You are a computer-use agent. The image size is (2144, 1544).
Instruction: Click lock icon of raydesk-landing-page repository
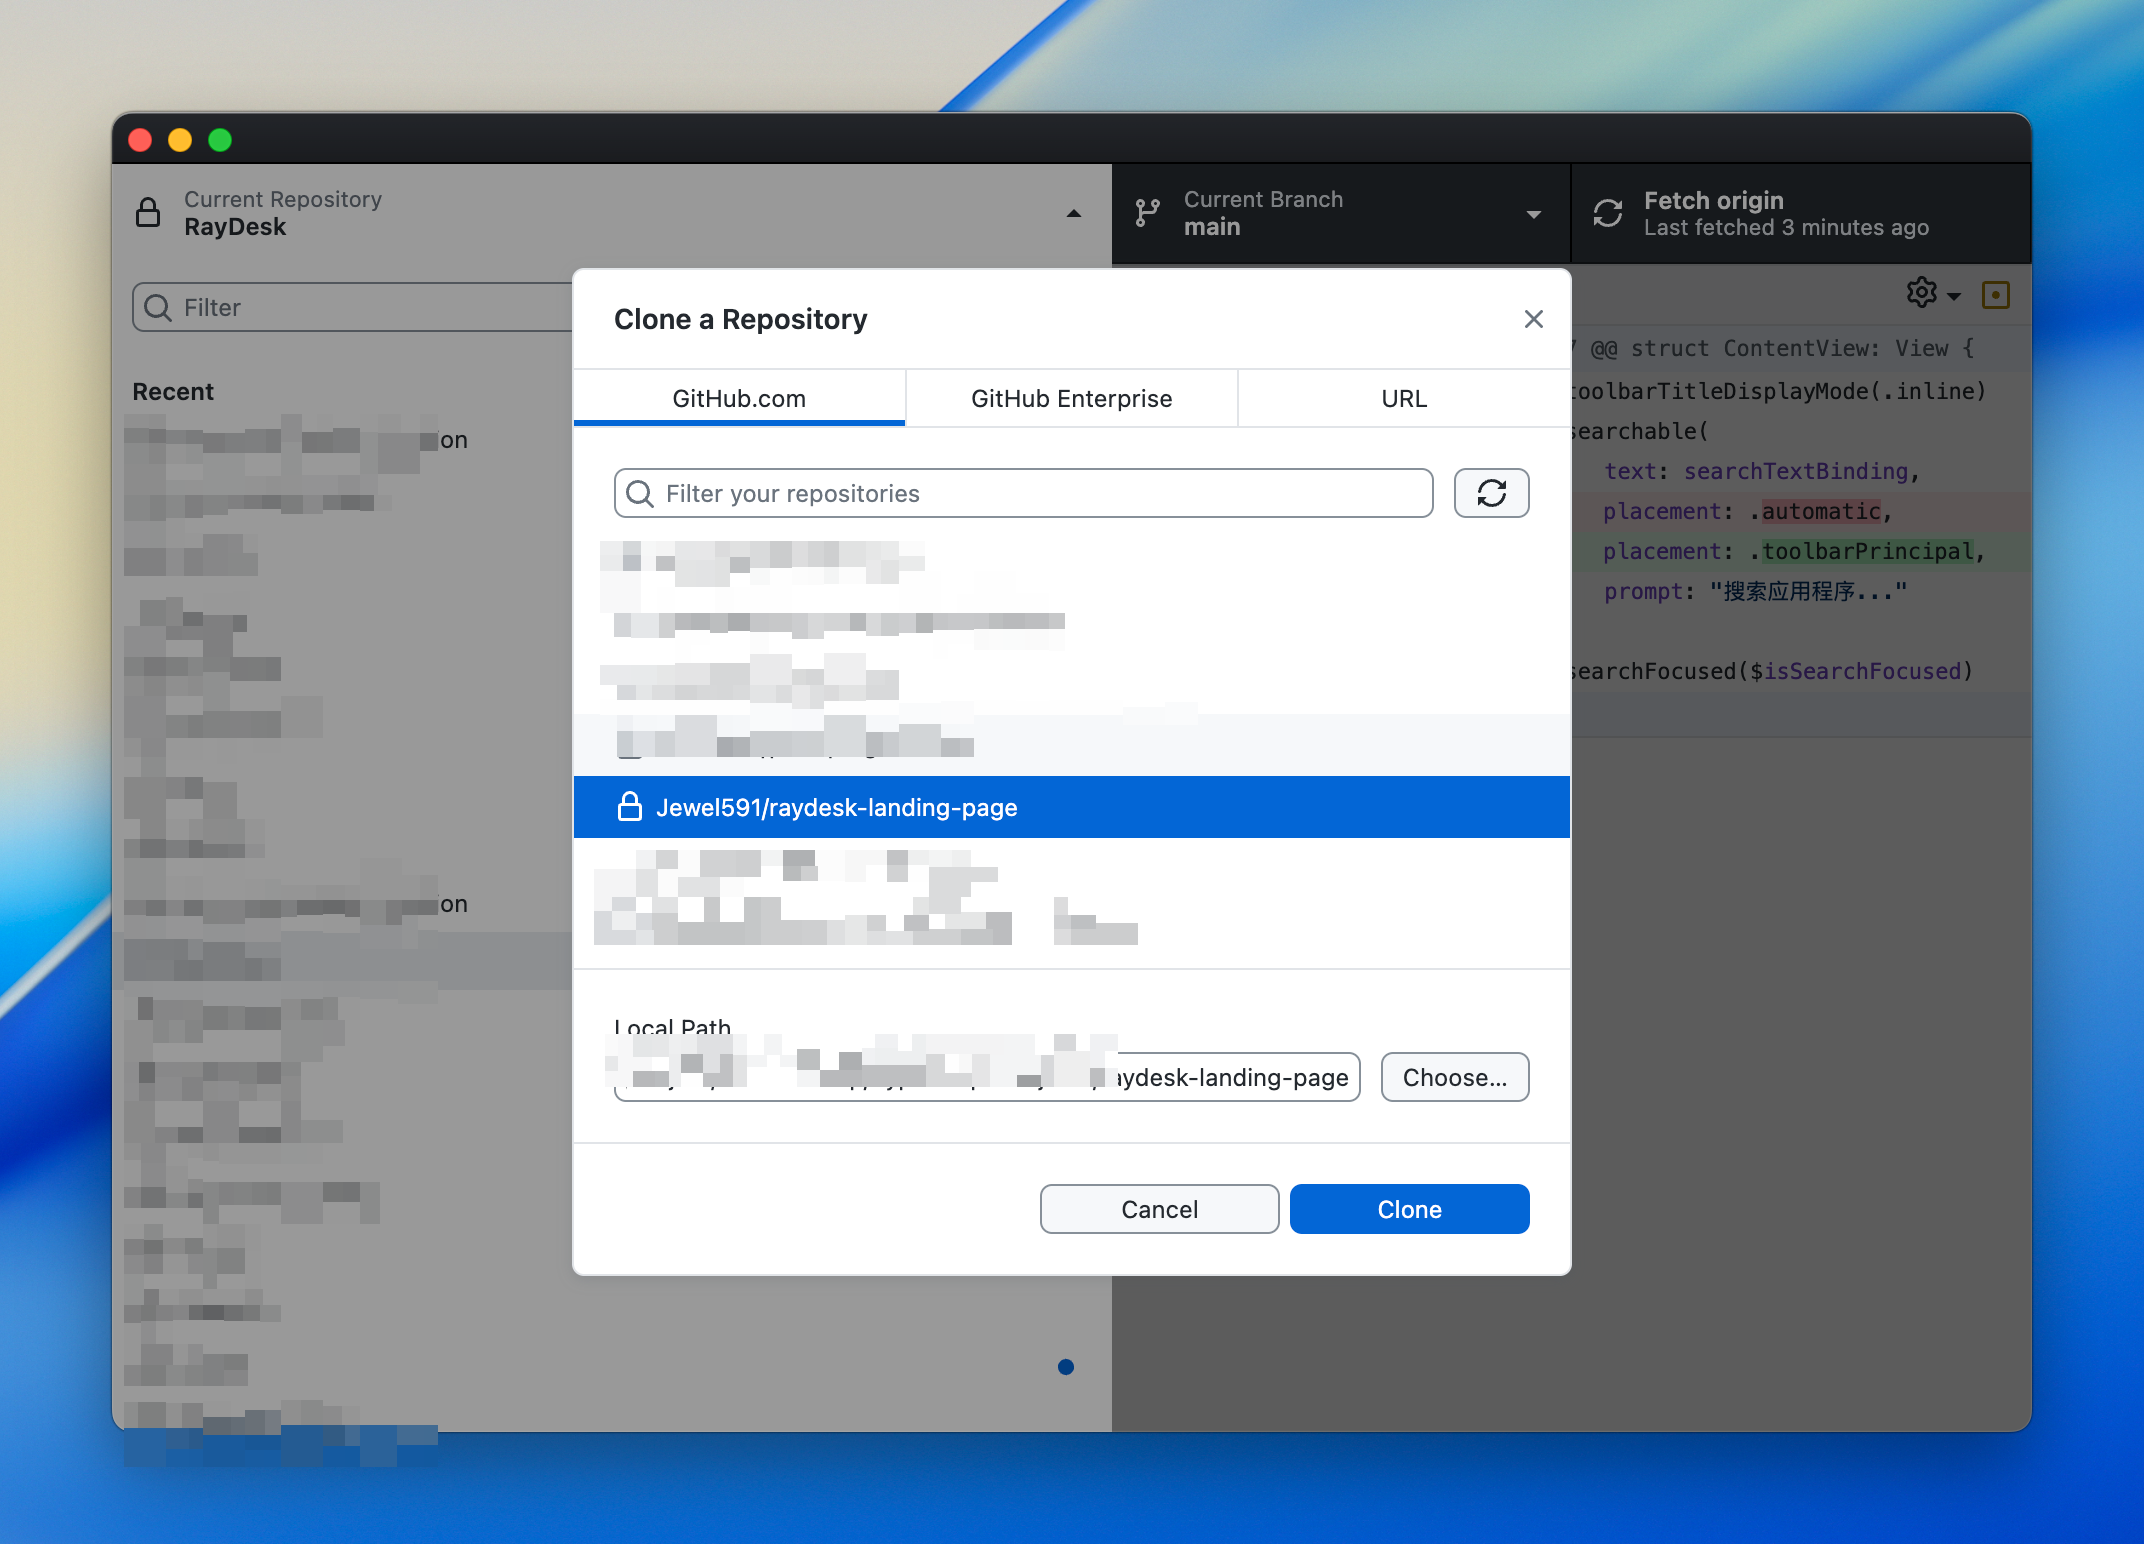pos(629,806)
